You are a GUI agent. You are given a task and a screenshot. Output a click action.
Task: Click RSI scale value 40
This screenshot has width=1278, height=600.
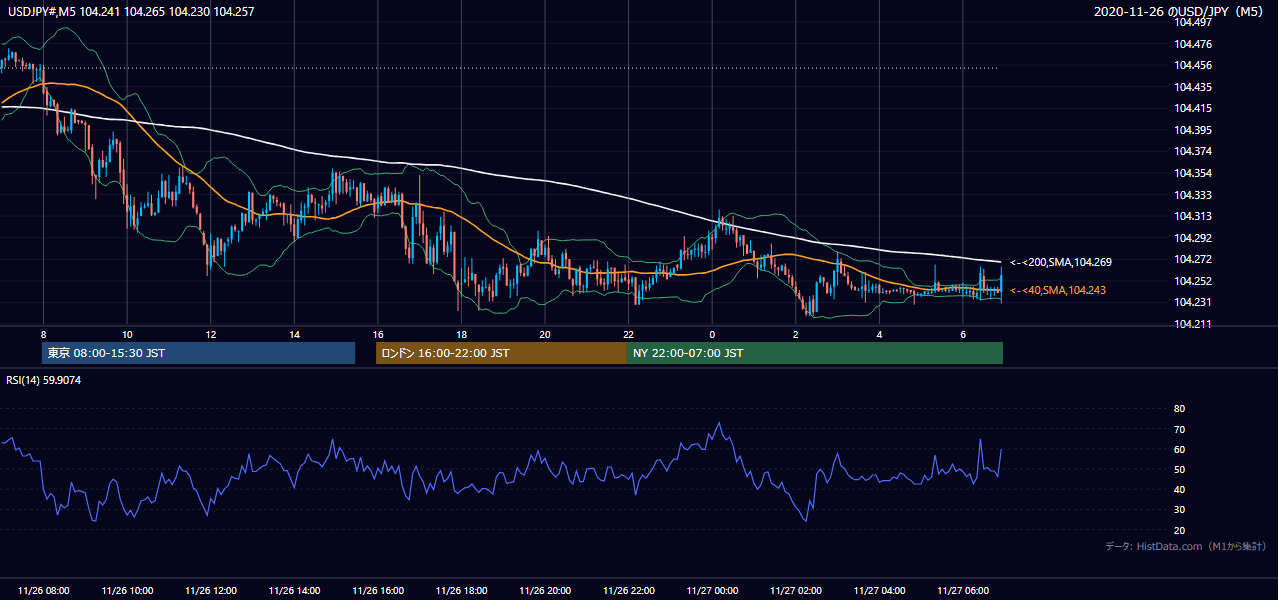(x=1179, y=489)
